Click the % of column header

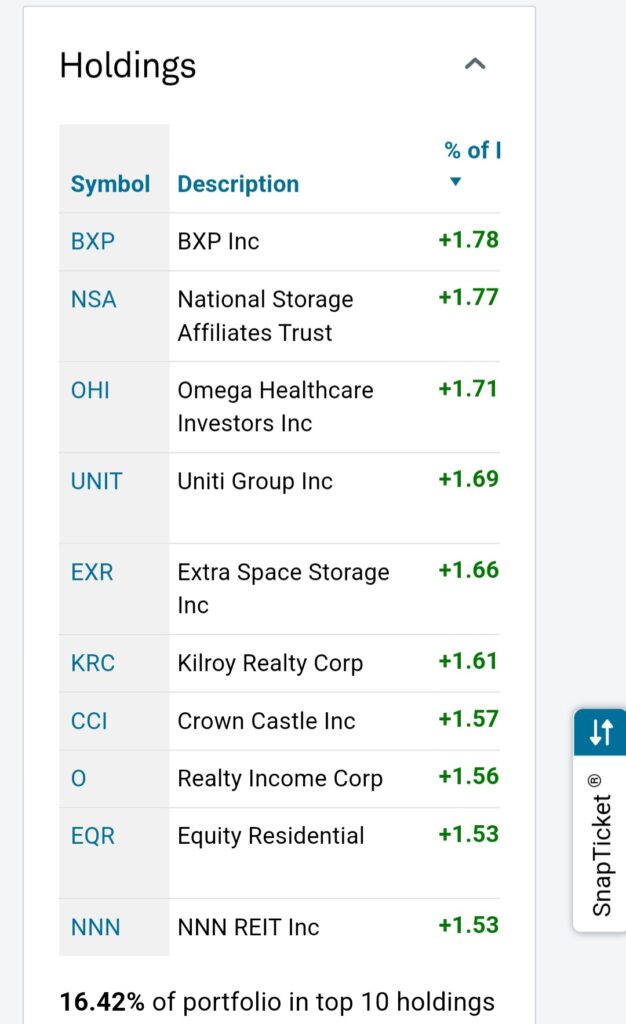point(472,151)
